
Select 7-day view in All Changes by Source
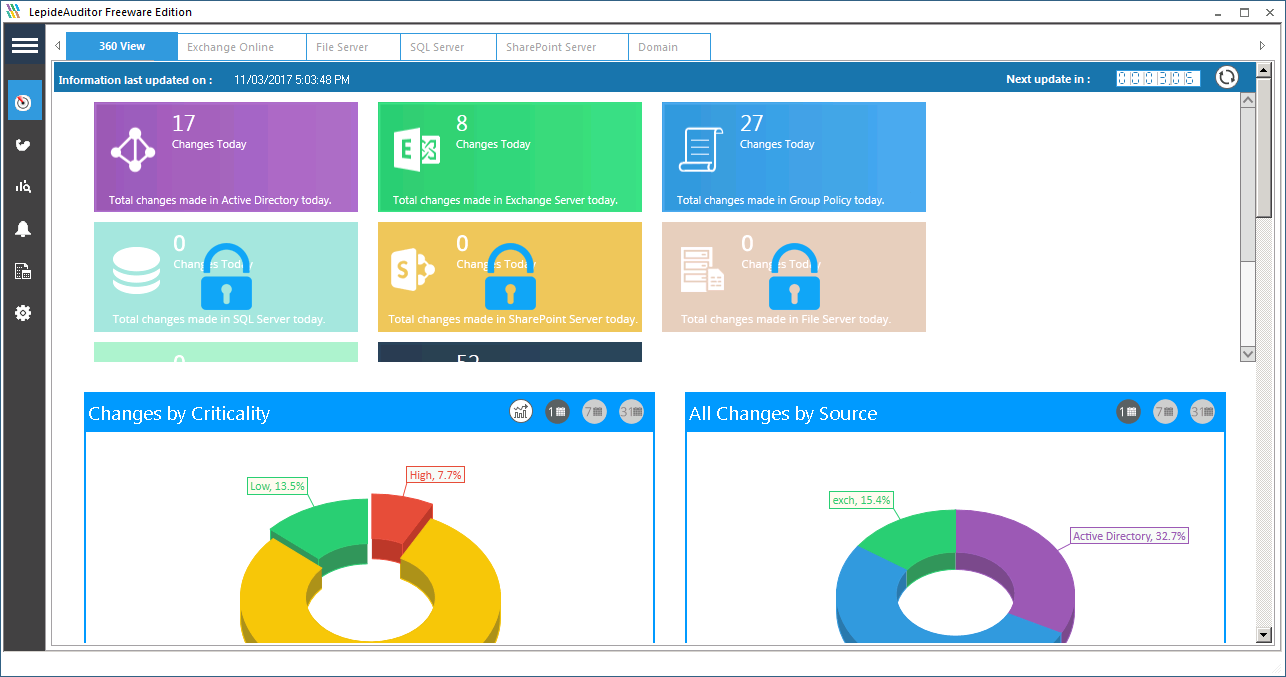click(x=1166, y=411)
